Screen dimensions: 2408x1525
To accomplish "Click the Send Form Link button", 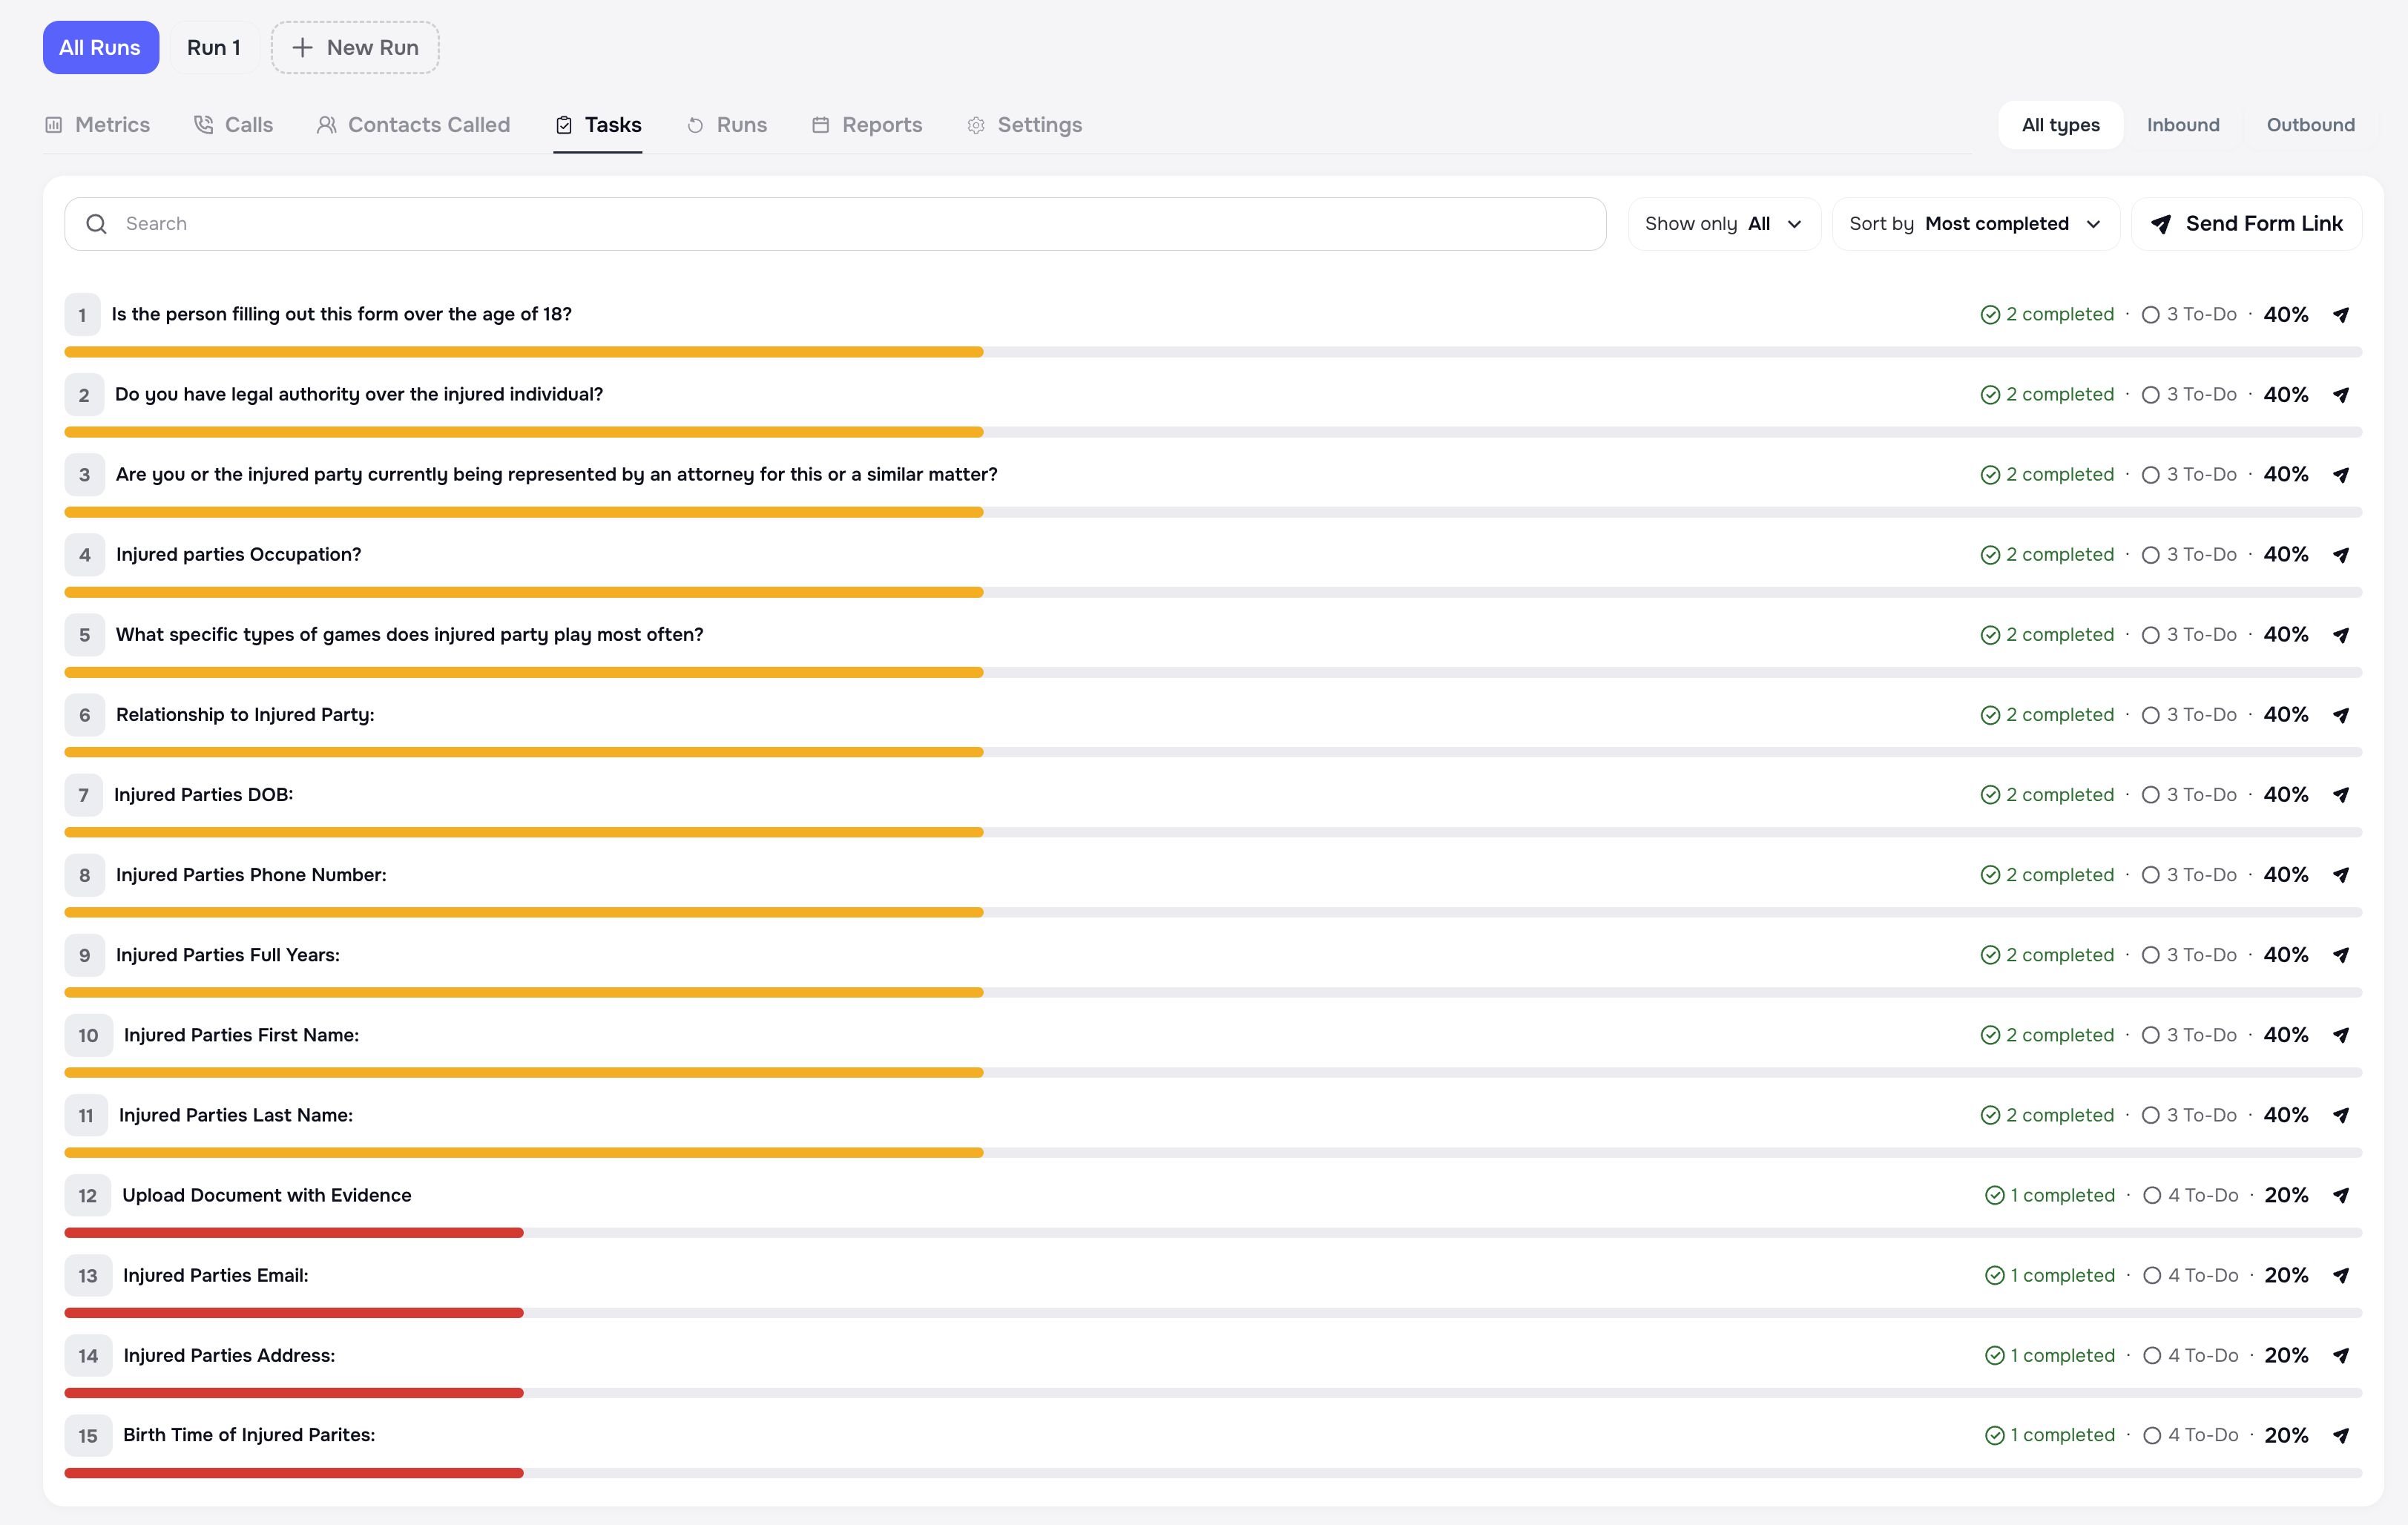I will 2246,223.
